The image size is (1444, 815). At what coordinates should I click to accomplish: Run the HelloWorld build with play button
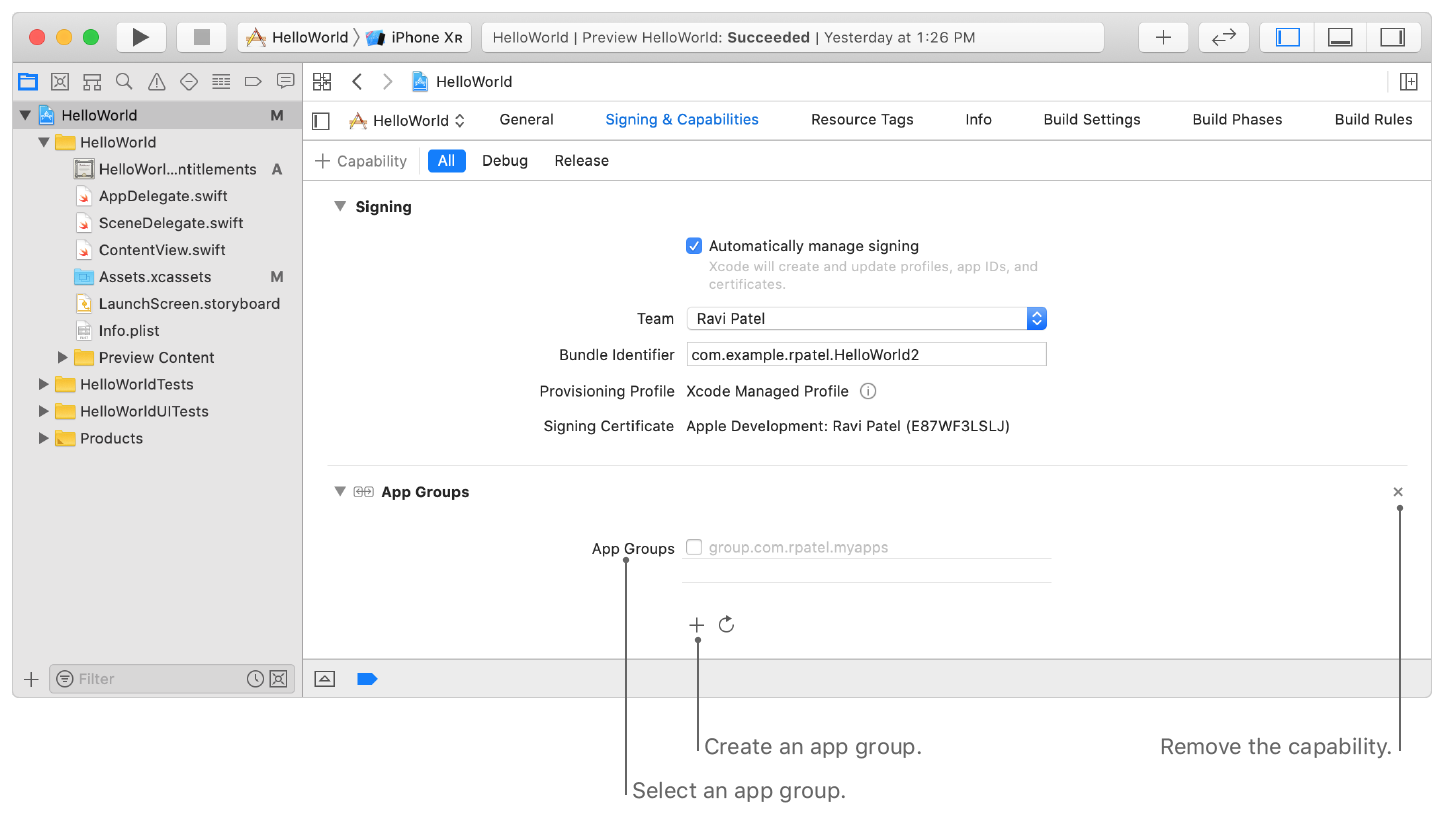pyautogui.click(x=141, y=37)
